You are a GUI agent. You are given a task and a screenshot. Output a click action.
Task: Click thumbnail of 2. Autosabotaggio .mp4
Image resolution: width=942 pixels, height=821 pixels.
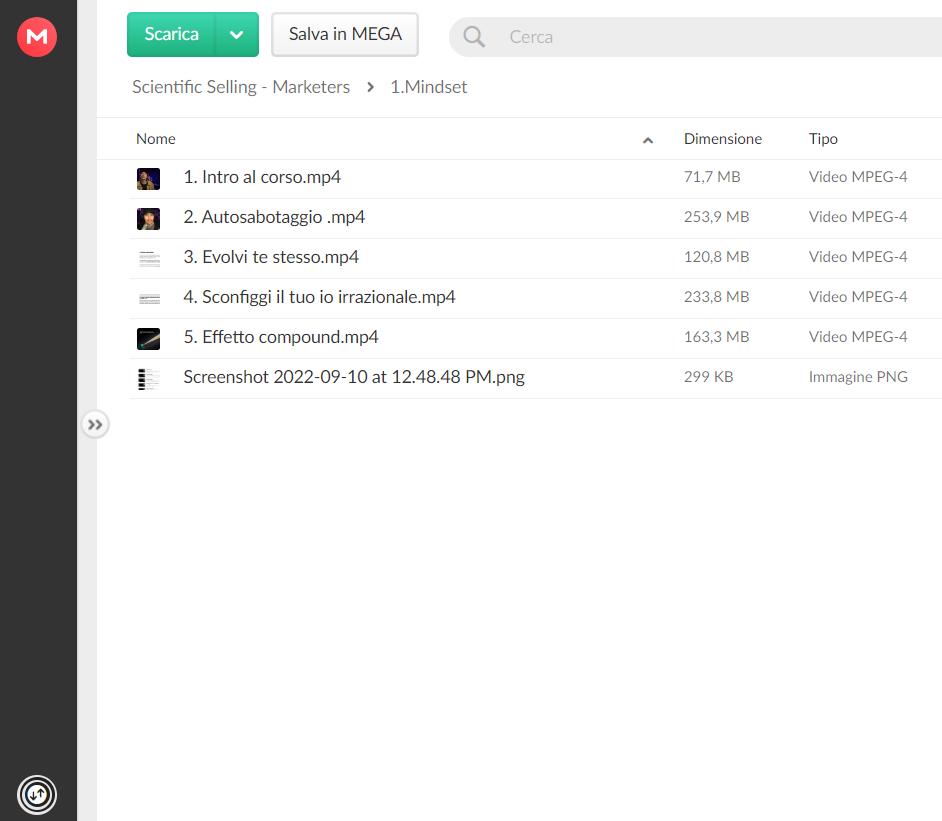[148, 219]
